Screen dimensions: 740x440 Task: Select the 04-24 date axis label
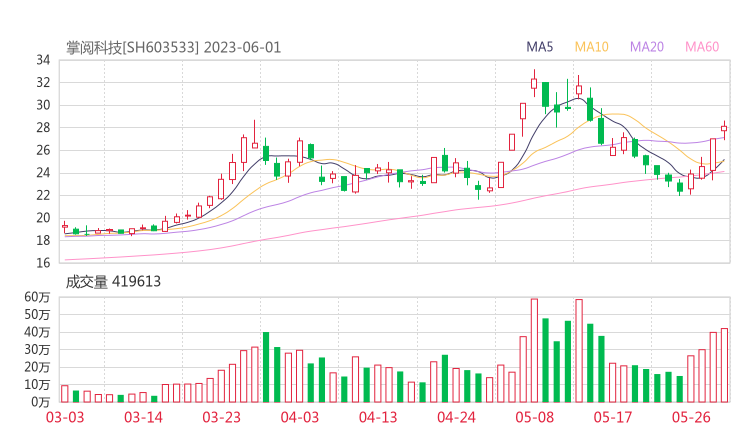[x=456, y=417]
